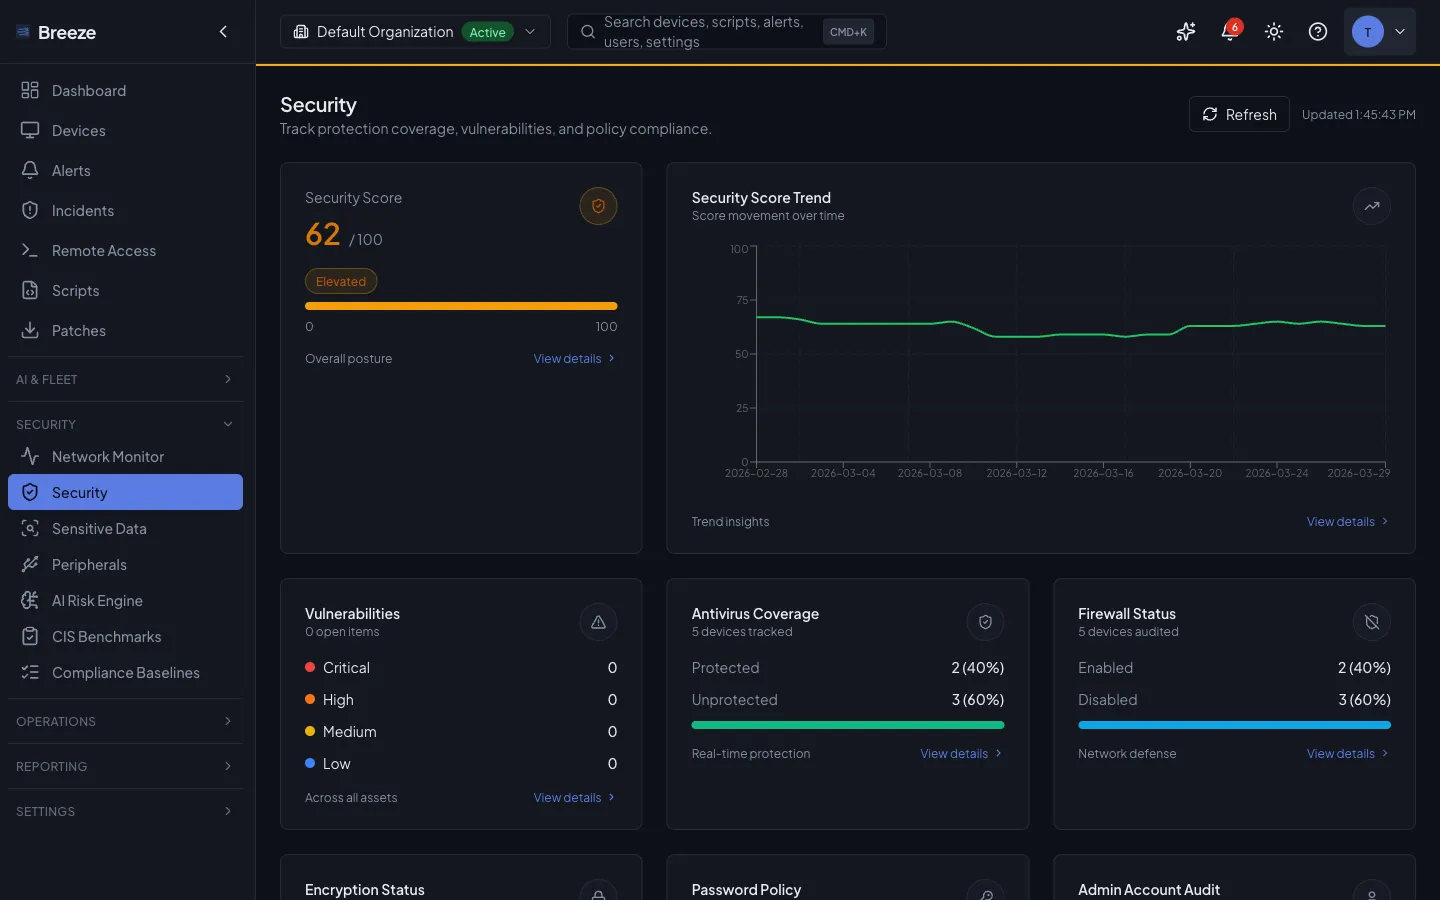Open the organization switcher dropdown
Viewport: 1440px width, 900px height.
[530, 31]
